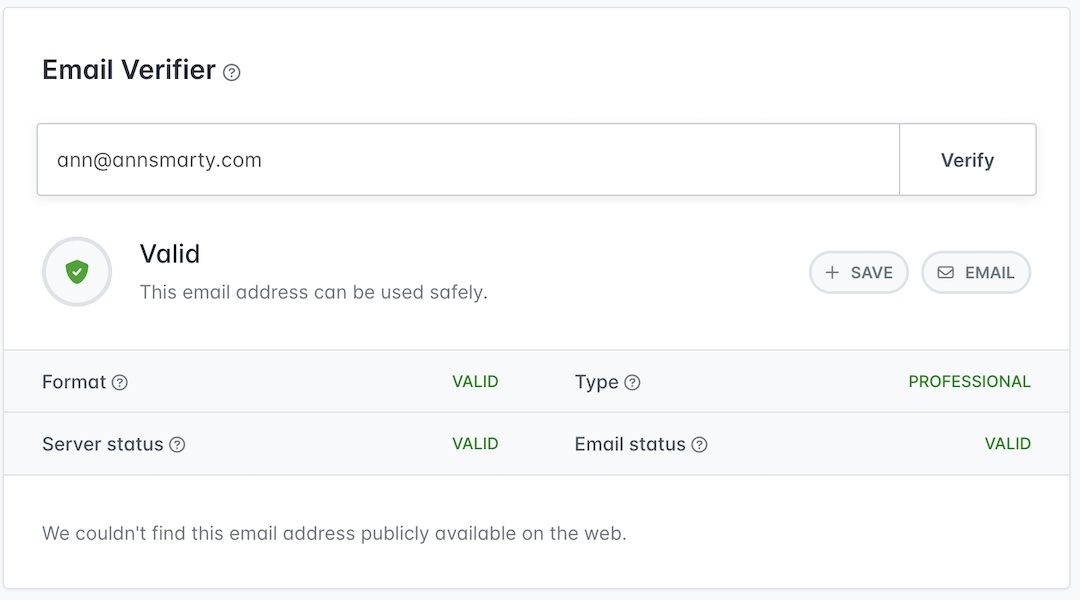Click the Server status label
Viewport: 1080px width, 600px height.
coord(102,444)
